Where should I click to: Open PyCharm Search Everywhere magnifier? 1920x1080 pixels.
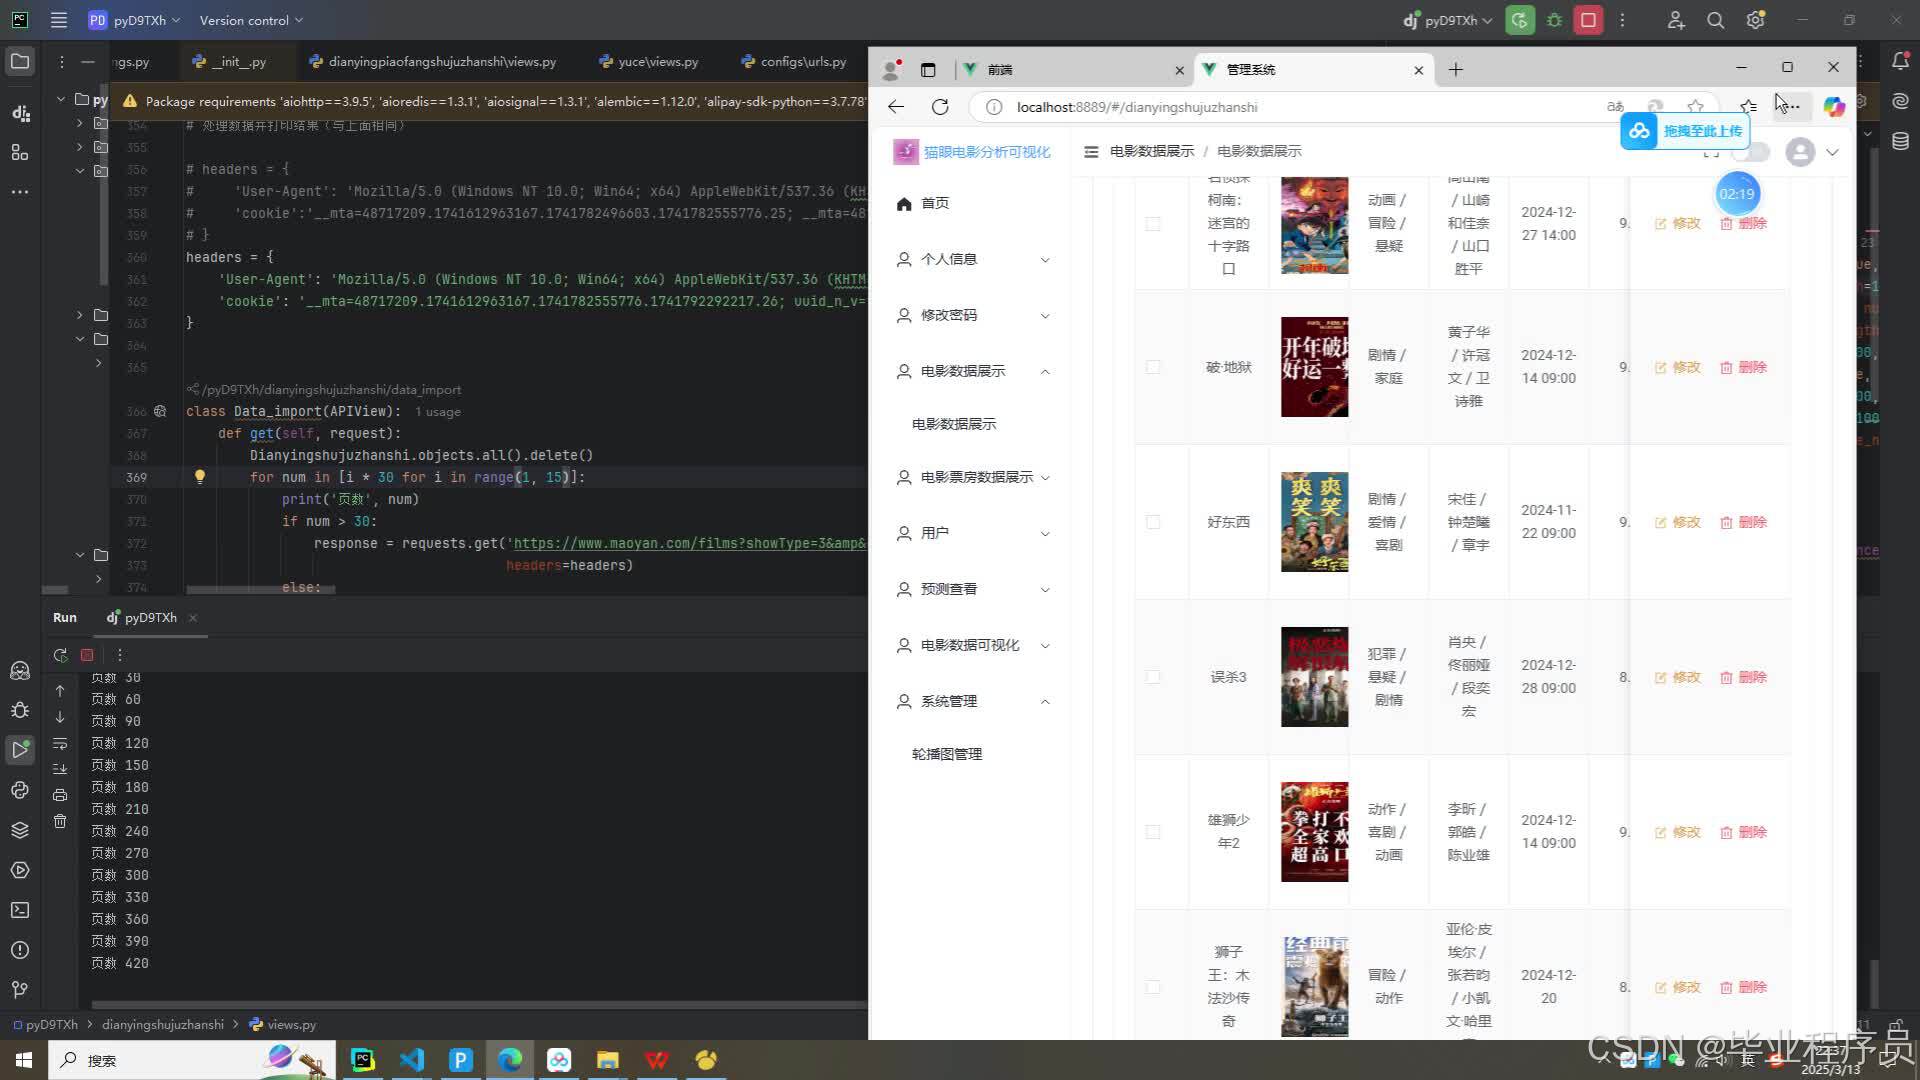[1715, 20]
